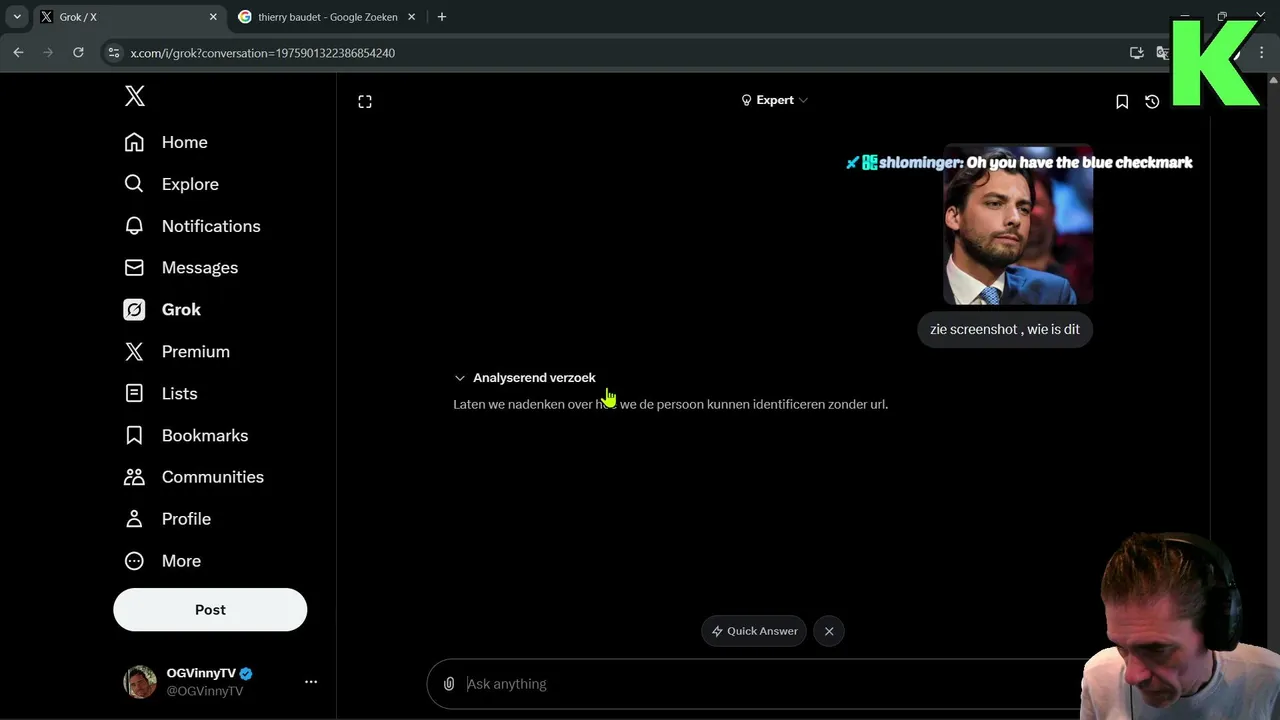Click the Communities people icon

tap(134, 477)
